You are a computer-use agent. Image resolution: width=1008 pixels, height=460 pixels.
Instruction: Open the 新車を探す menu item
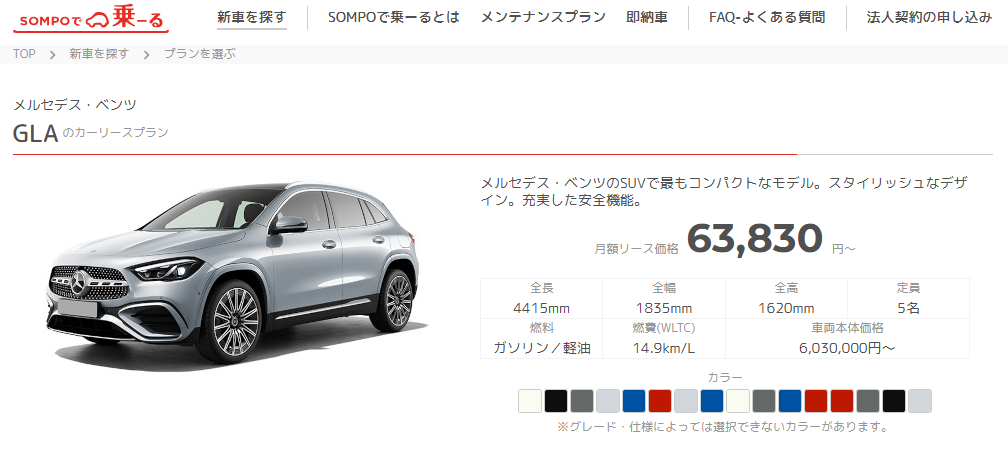tap(251, 17)
